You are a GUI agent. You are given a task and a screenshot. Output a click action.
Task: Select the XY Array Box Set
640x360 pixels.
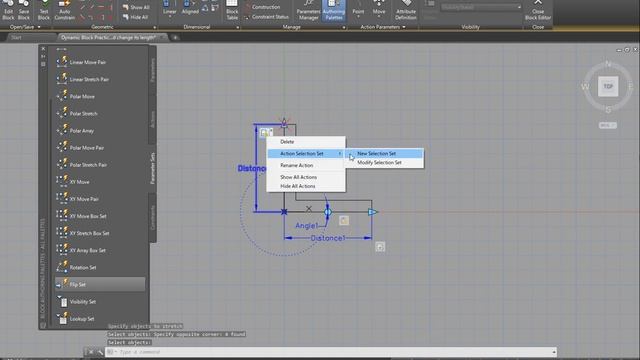(x=100, y=251)
